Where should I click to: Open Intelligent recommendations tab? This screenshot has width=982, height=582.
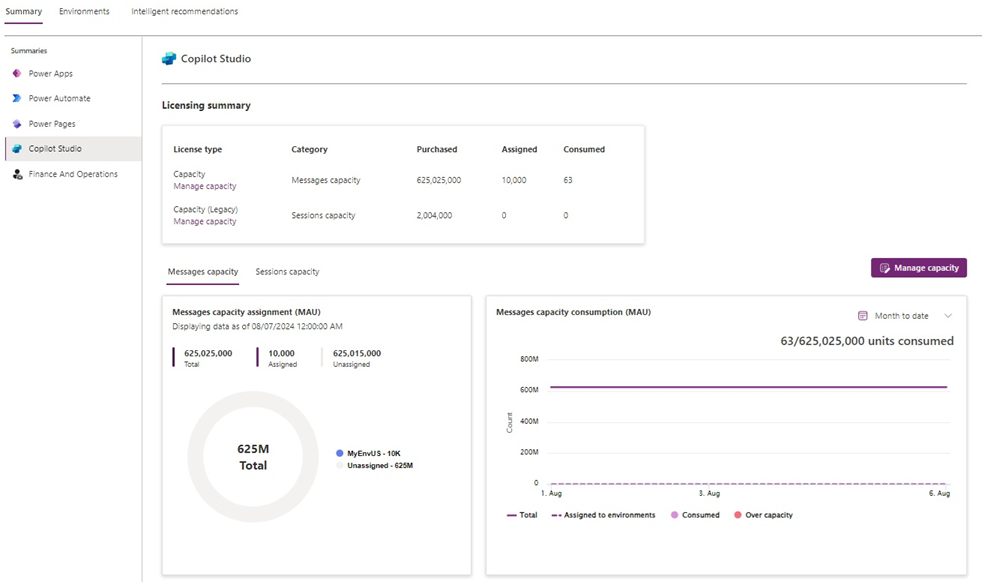pos(185,11)
